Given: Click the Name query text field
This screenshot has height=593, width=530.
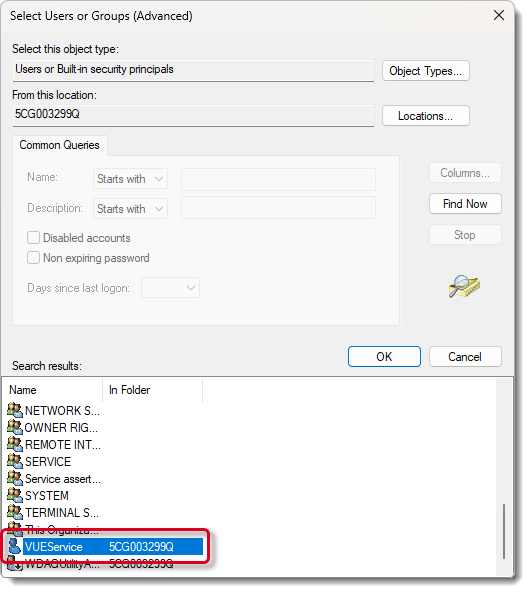Looking at the screenshot, I should click(278, 179).
